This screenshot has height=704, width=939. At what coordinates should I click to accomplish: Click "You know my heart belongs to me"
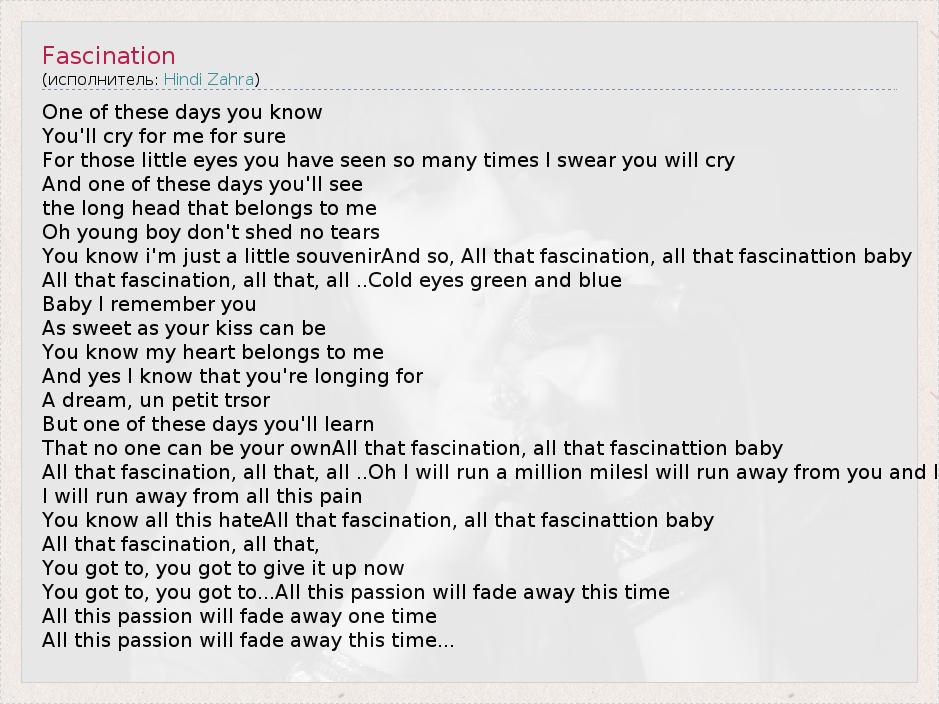click(213, 352)
